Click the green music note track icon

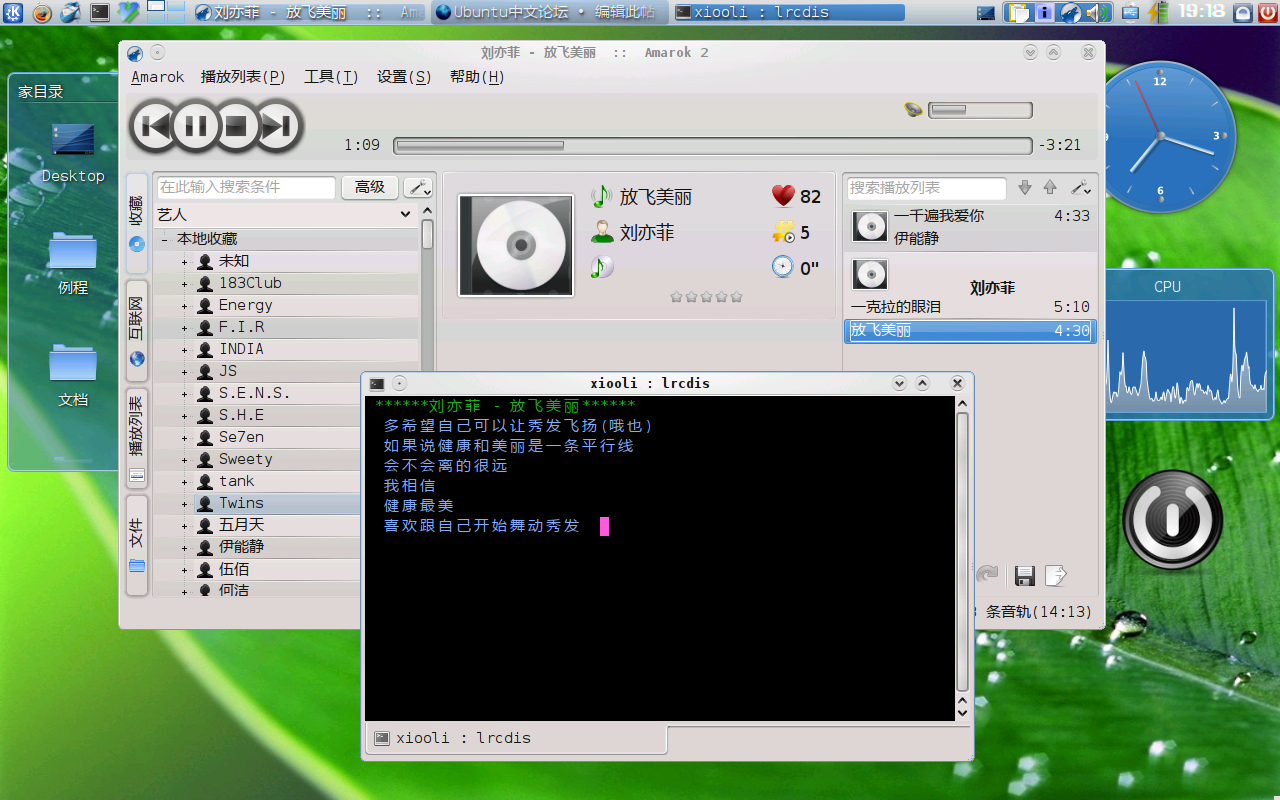point(601,196)
